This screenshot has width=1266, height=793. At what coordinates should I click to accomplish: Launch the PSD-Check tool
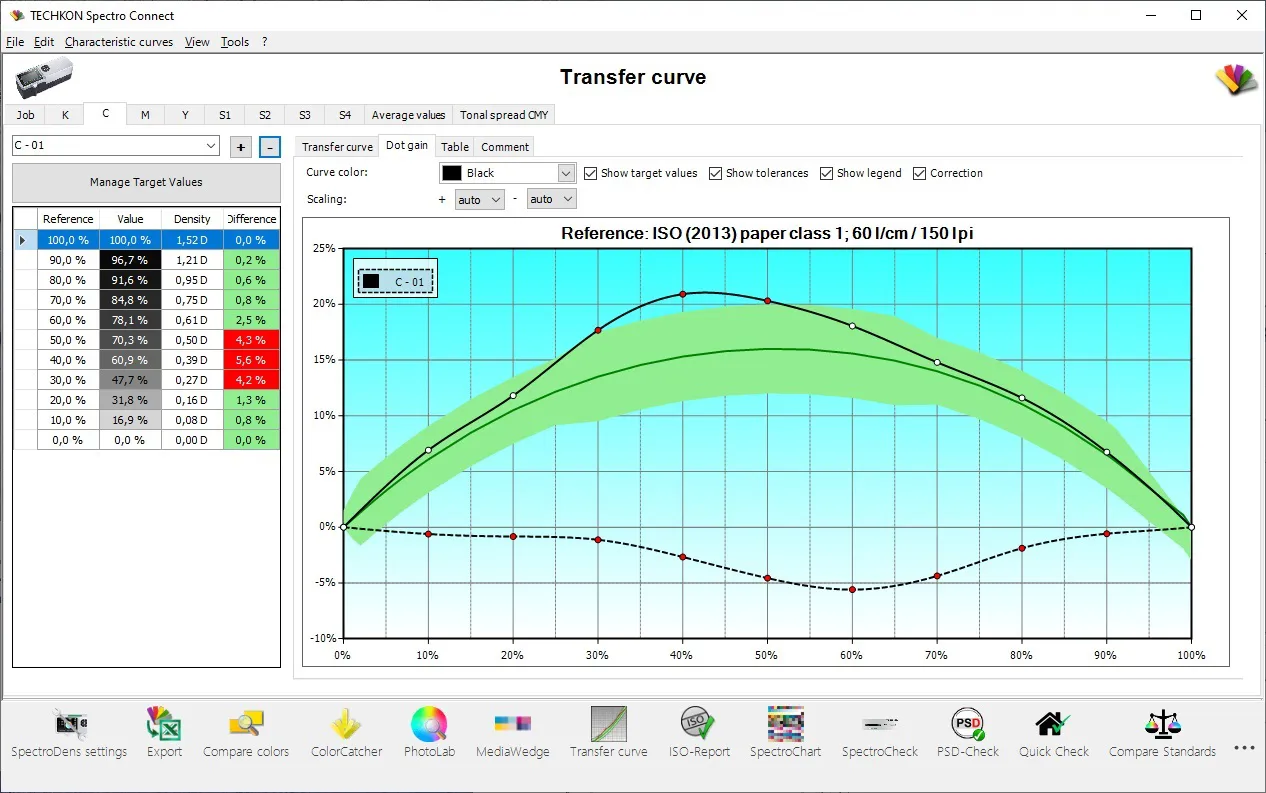coord(967,724)
